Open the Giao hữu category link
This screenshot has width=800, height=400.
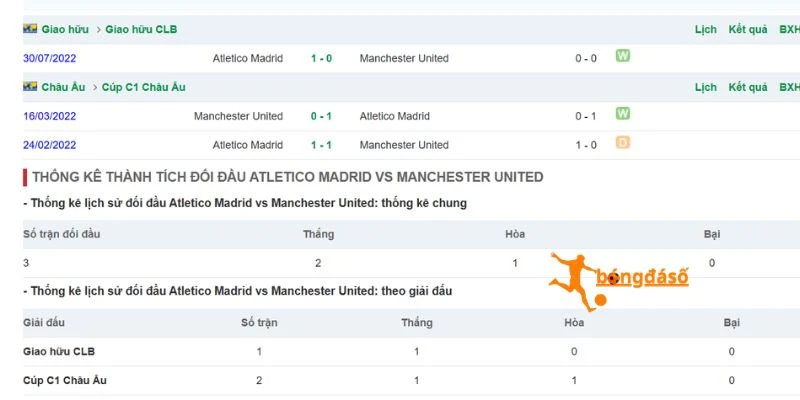tap(65, 30)
